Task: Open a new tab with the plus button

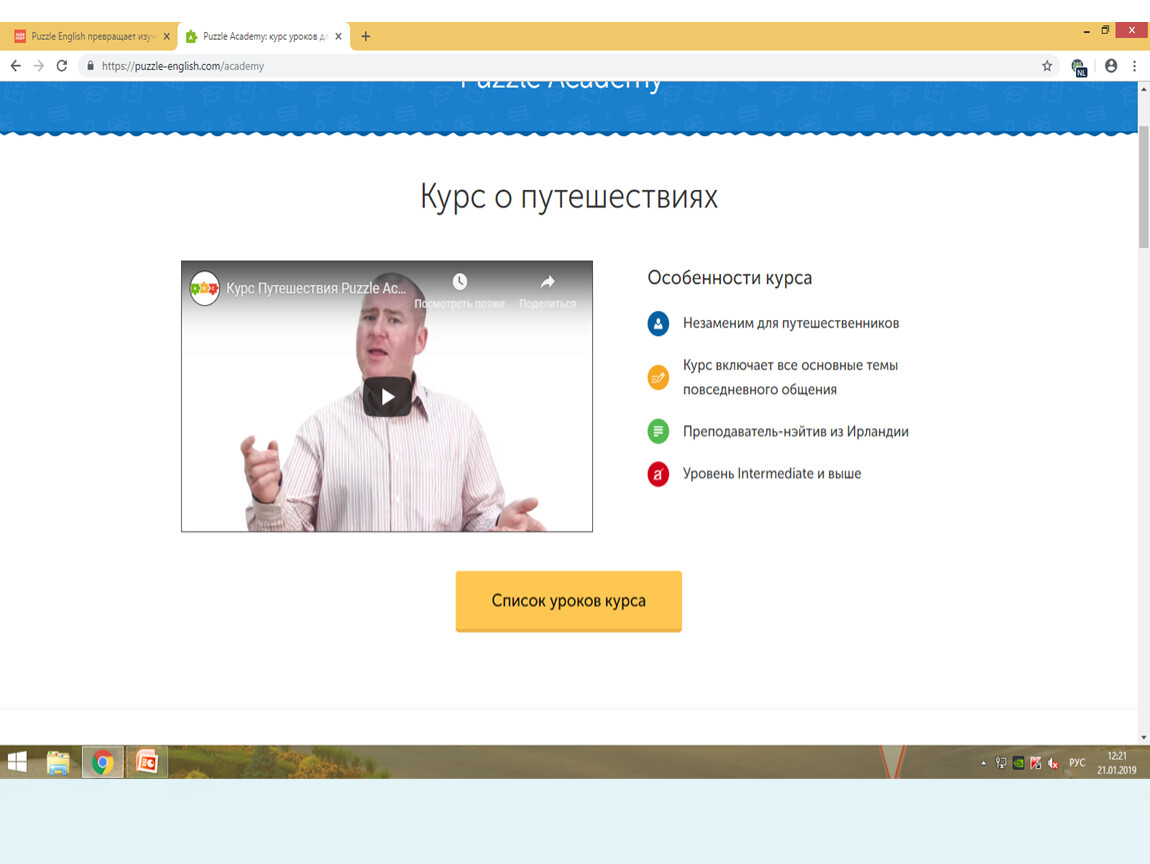Action: point(365,36)
